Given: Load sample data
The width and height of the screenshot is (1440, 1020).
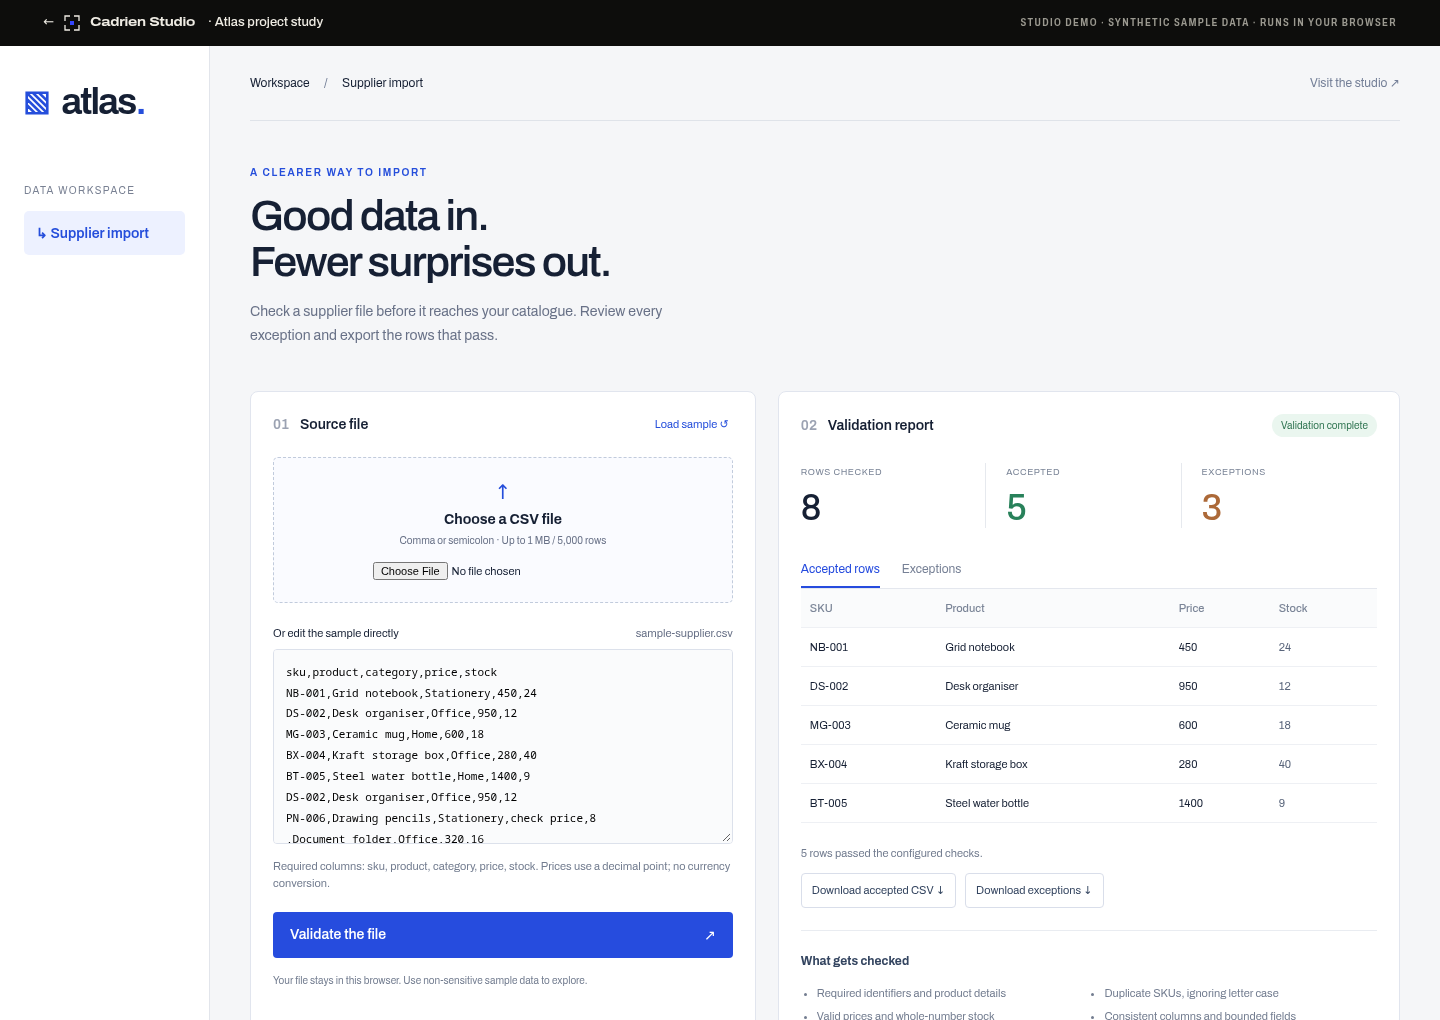Looking at the screenshot, I should coord(691,424).
